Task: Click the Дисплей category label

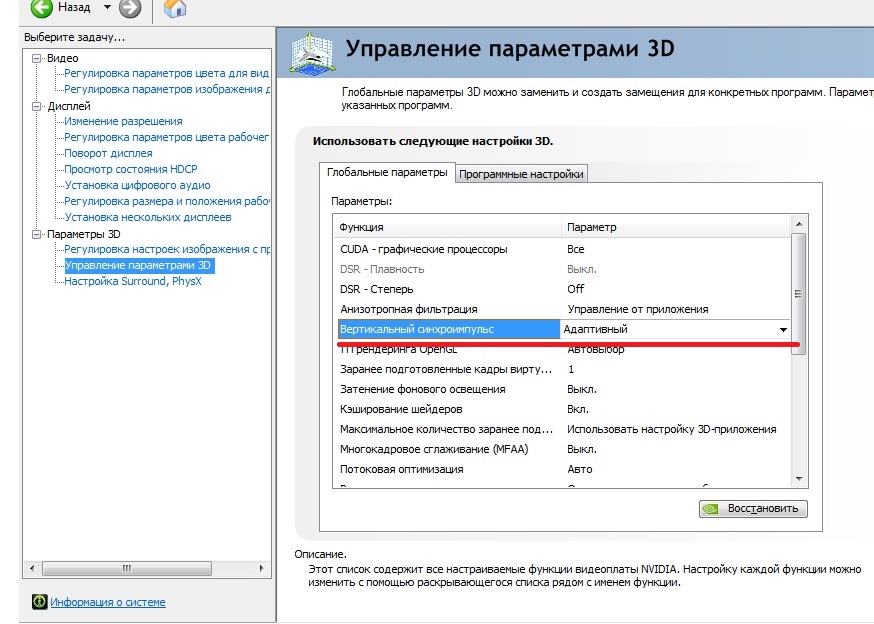Action: click(x=69, y=106)
